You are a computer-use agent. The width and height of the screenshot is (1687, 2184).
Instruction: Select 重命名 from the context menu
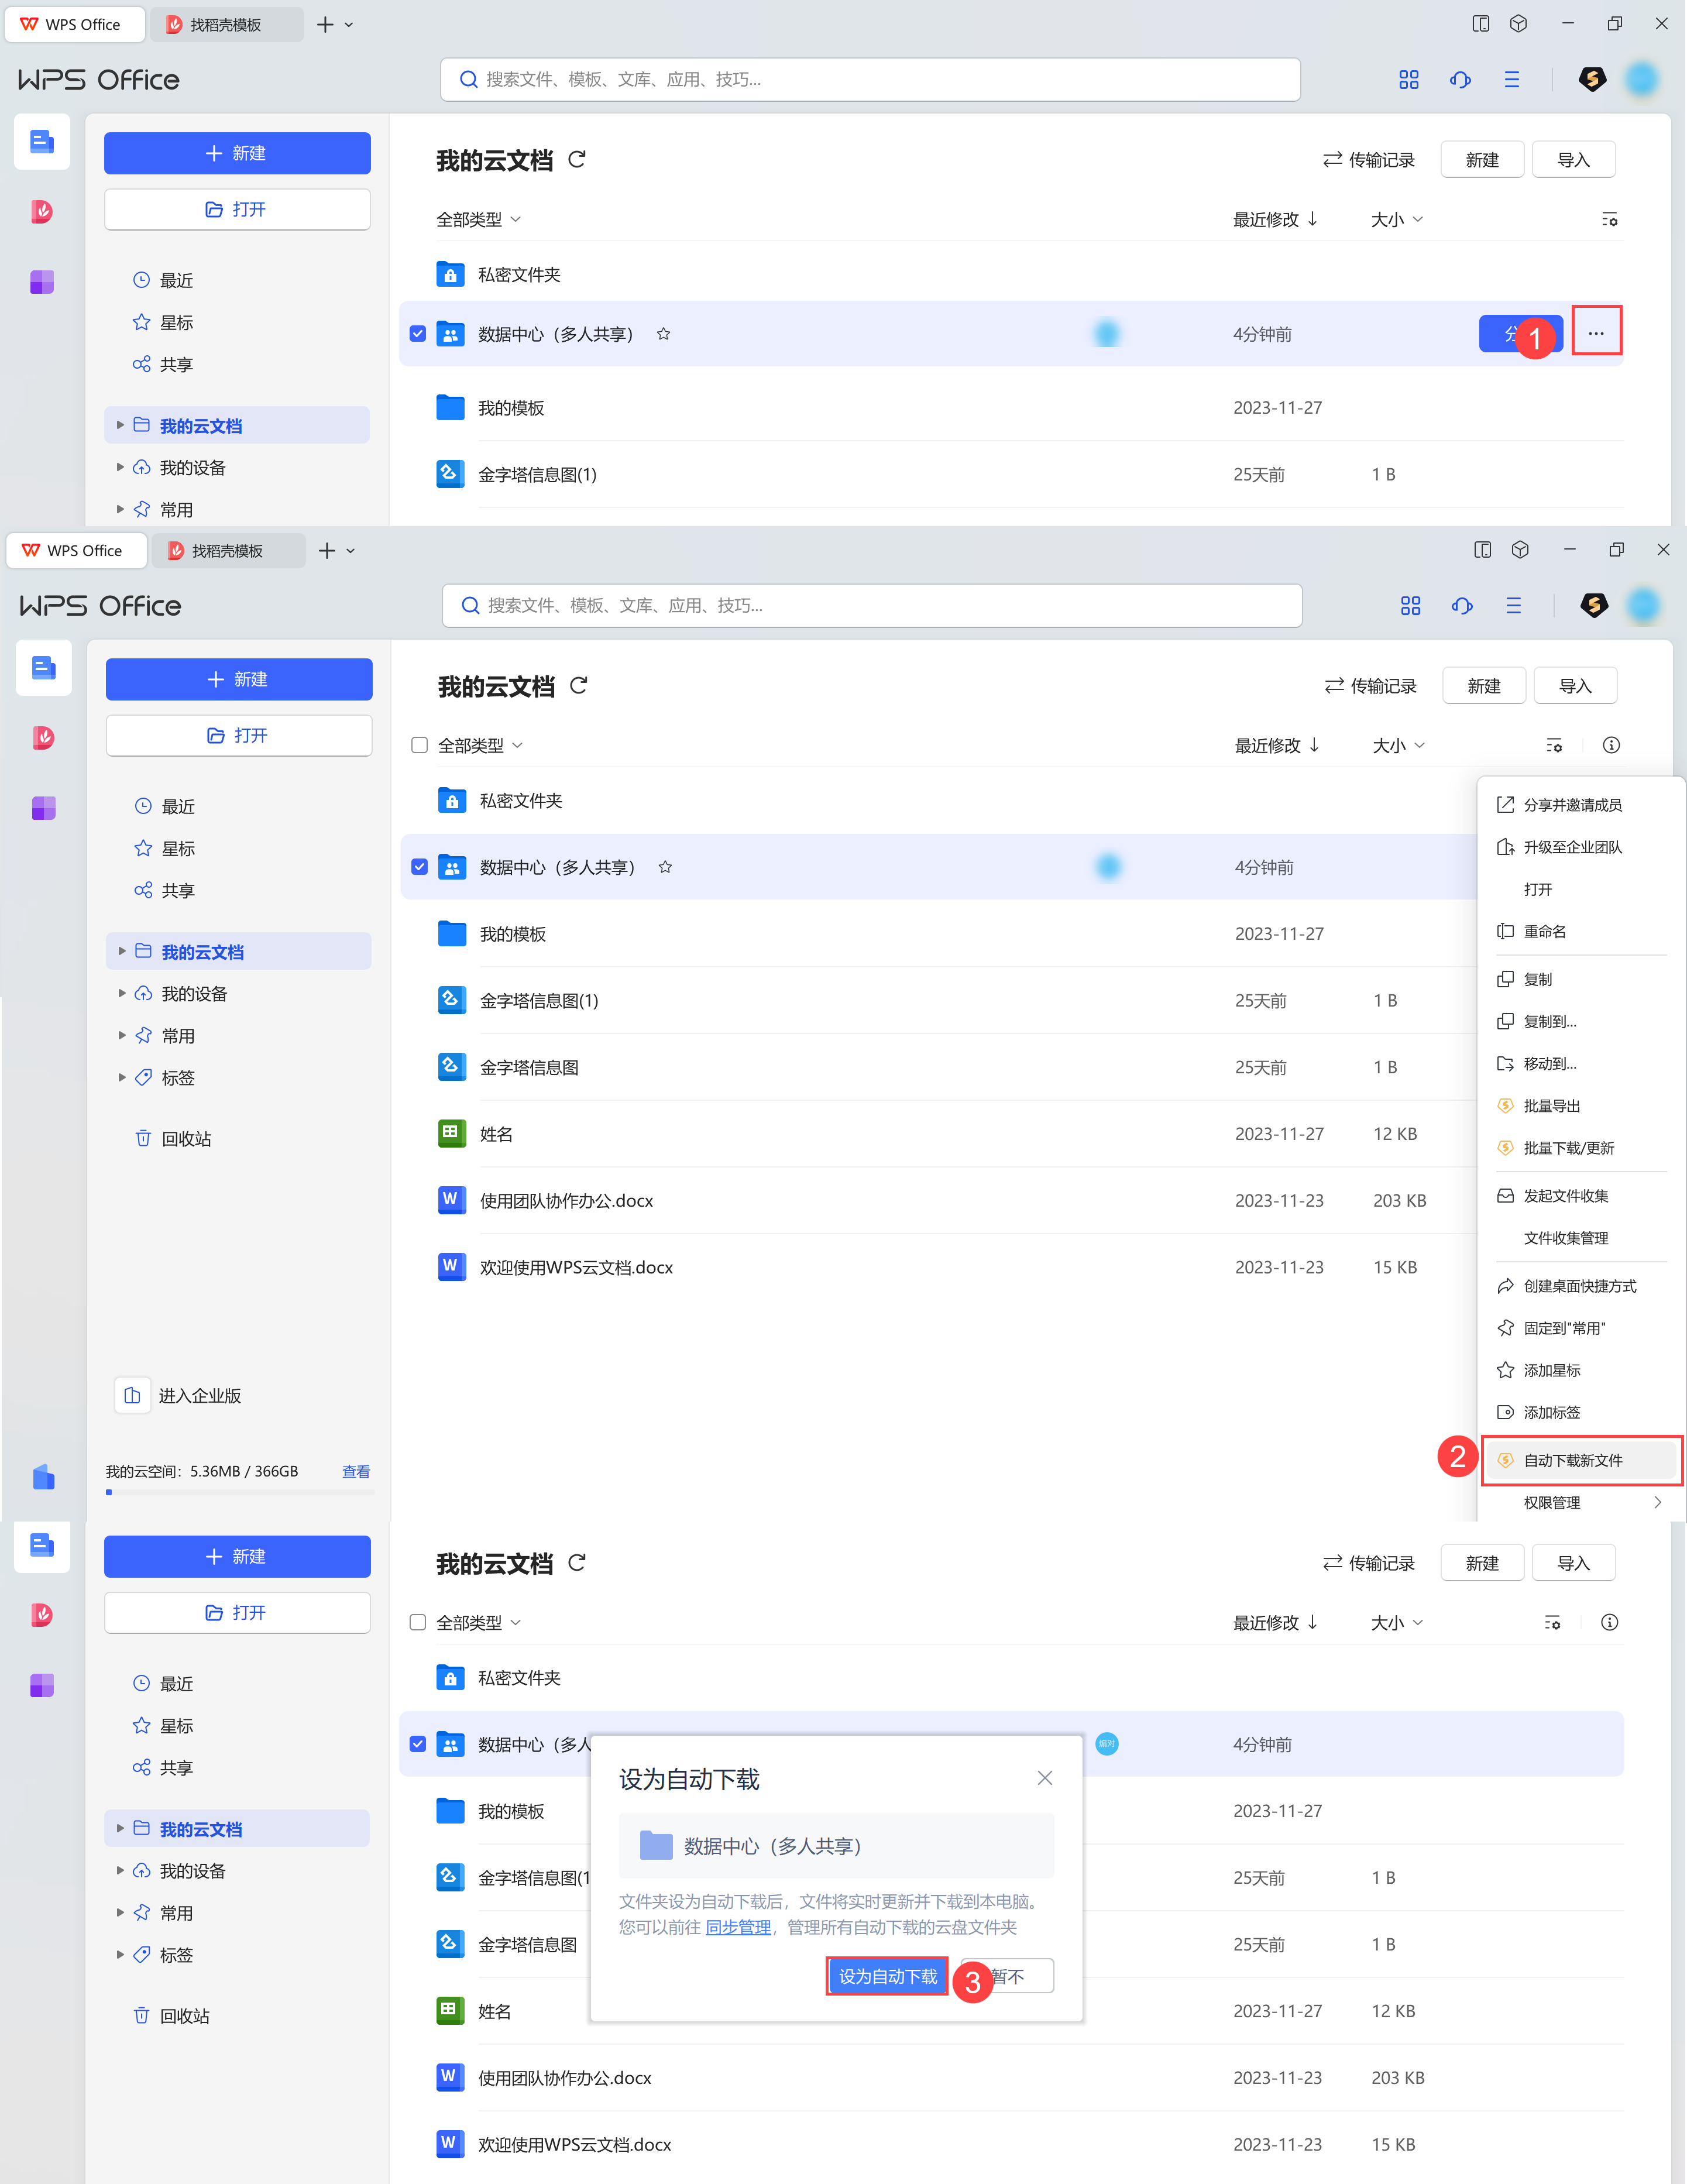tap(1544, 931)
